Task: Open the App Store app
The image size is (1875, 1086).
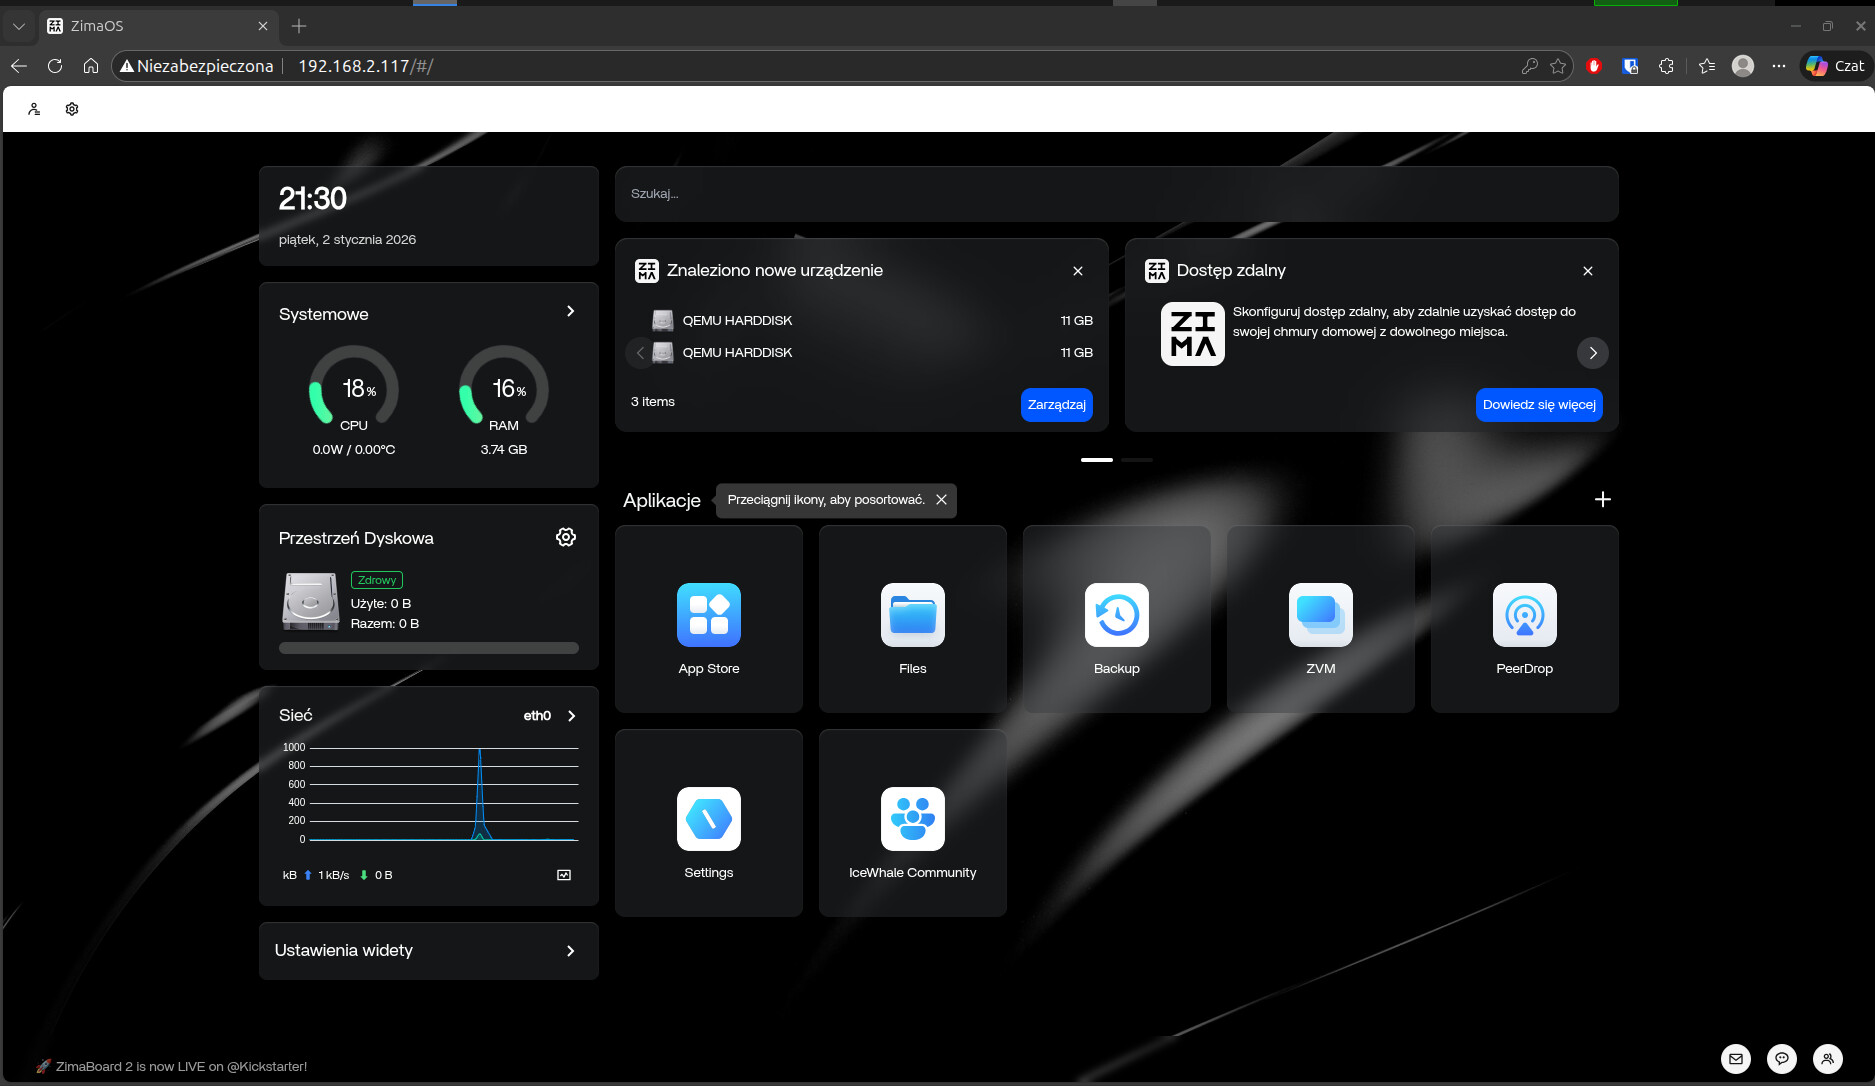Action: coord(708,618)
